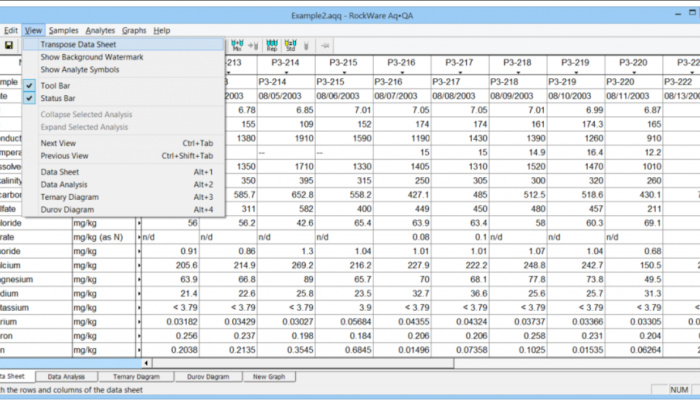Select the 0.08 nitrate cell under P3-216
The width and height of the screenshot is (700, 400).
click(x=402, y=237)
